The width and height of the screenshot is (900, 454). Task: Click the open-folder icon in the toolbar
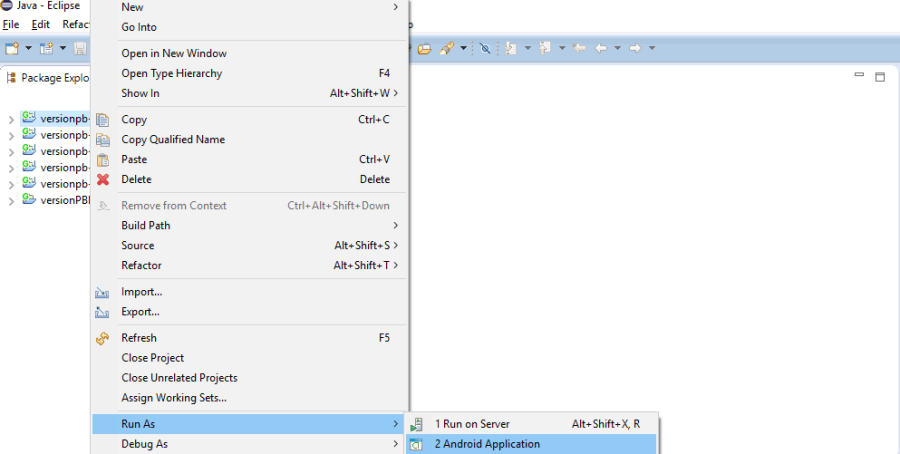pyautogui.click(x=424, y=49)
